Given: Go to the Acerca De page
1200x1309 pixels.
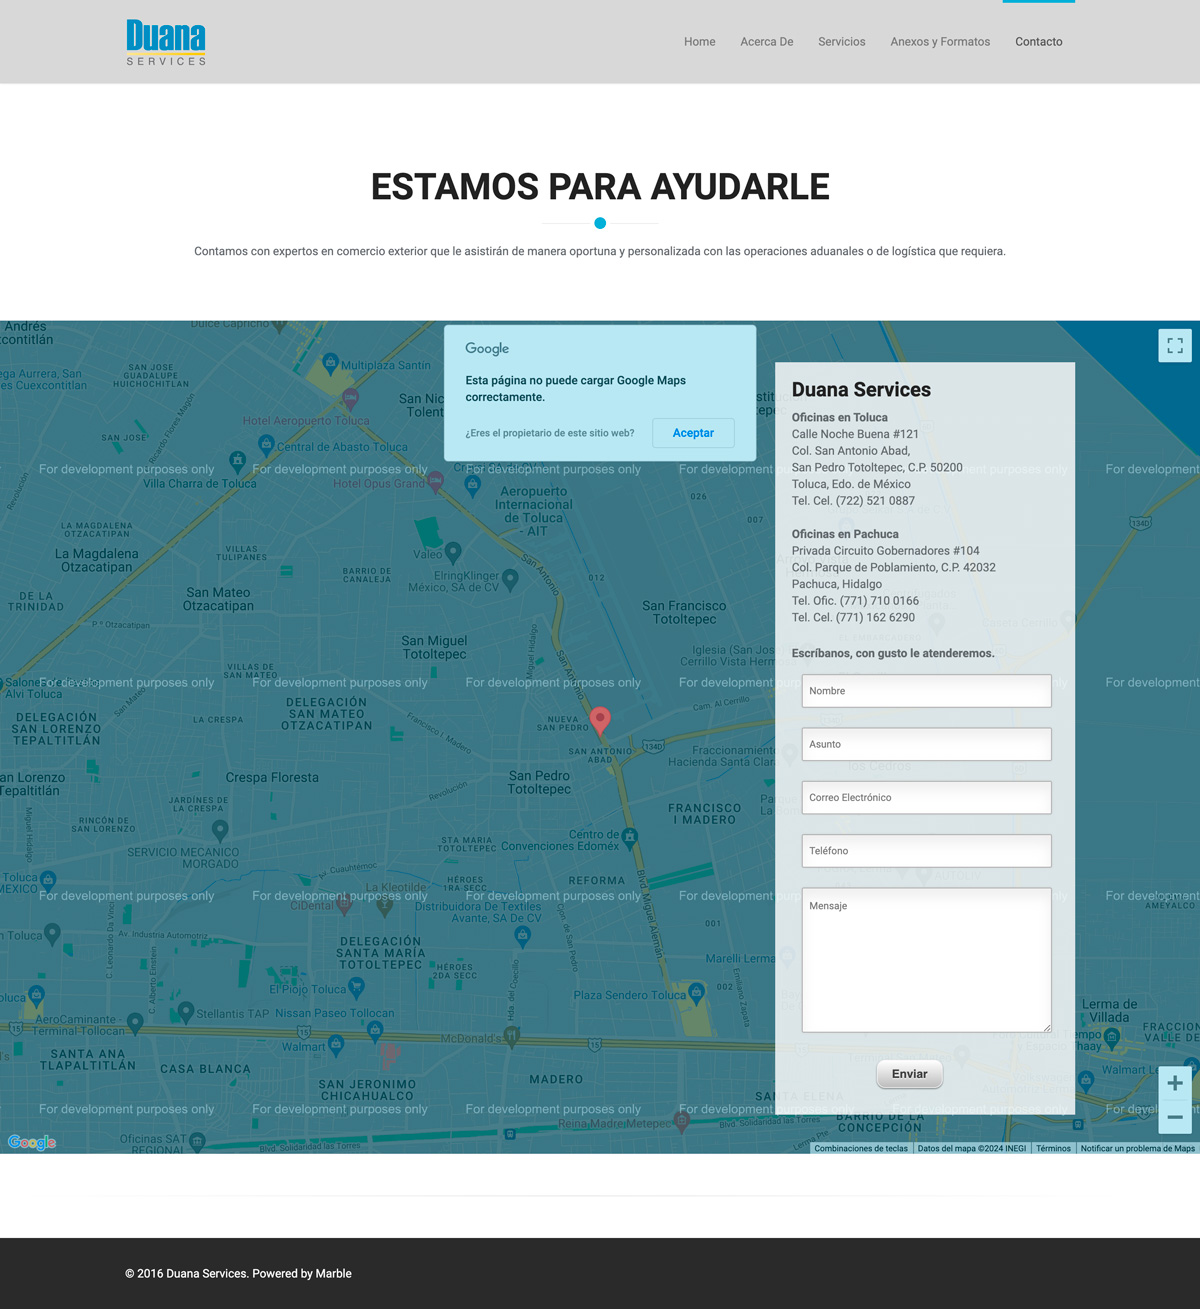Looking at the screenshot, I should pyautogui.click(x=766, y=42).
